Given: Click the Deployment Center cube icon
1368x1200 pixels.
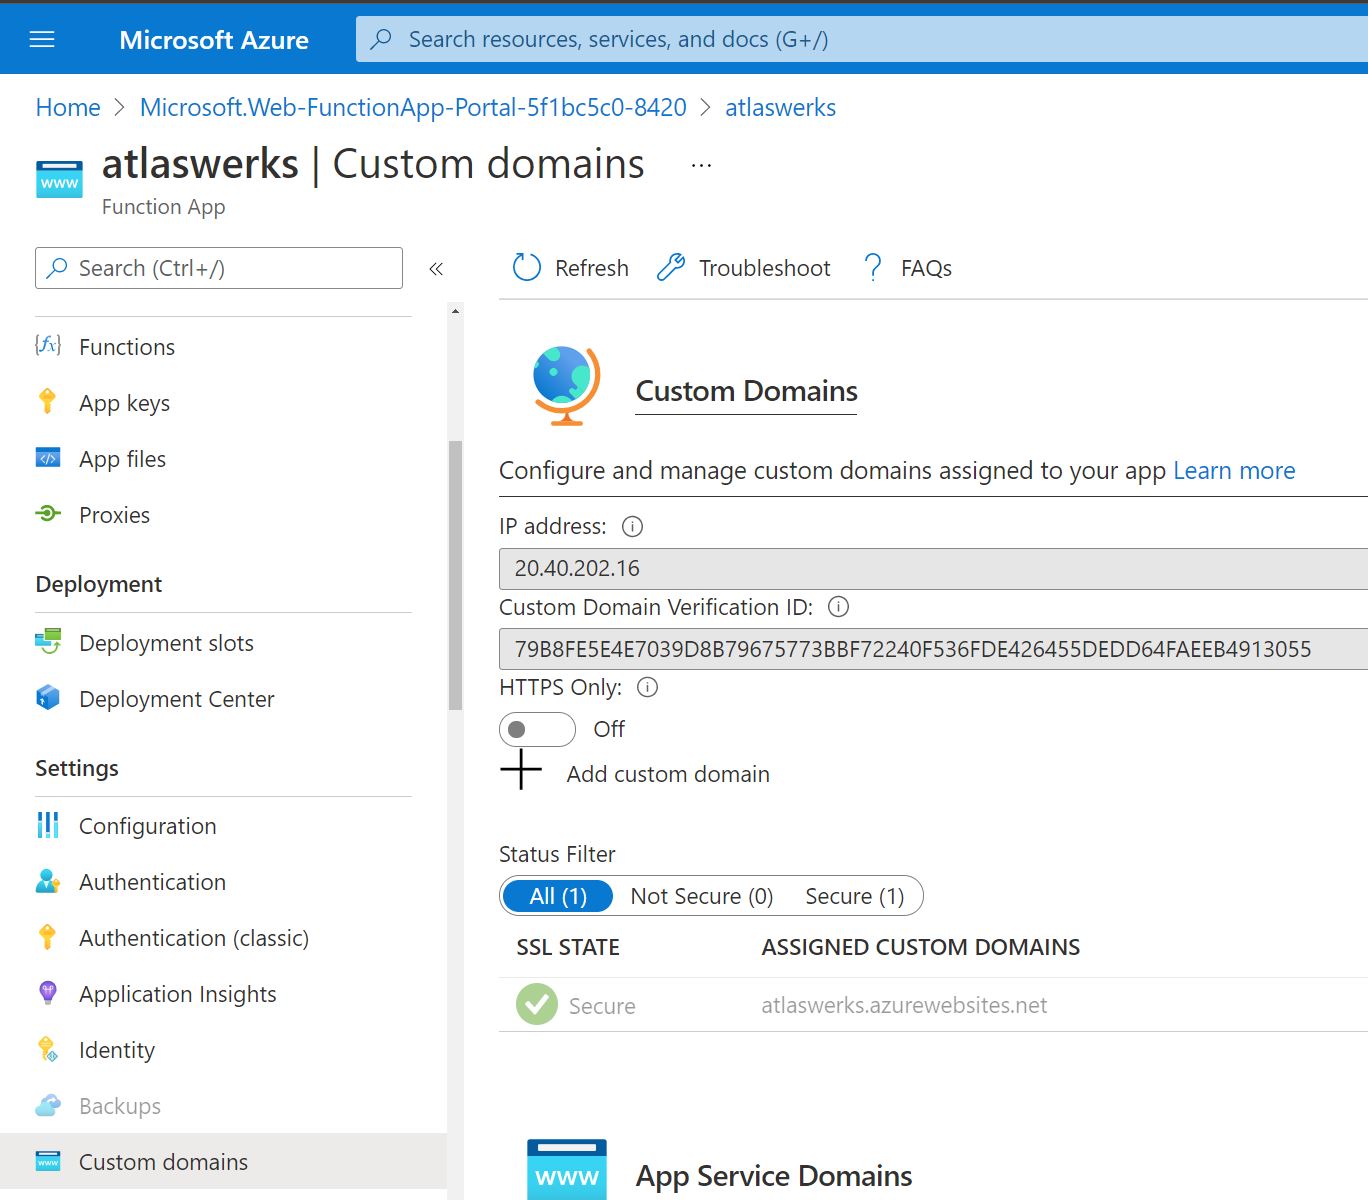Looking at the screenshot, I should tap(48, 698).
